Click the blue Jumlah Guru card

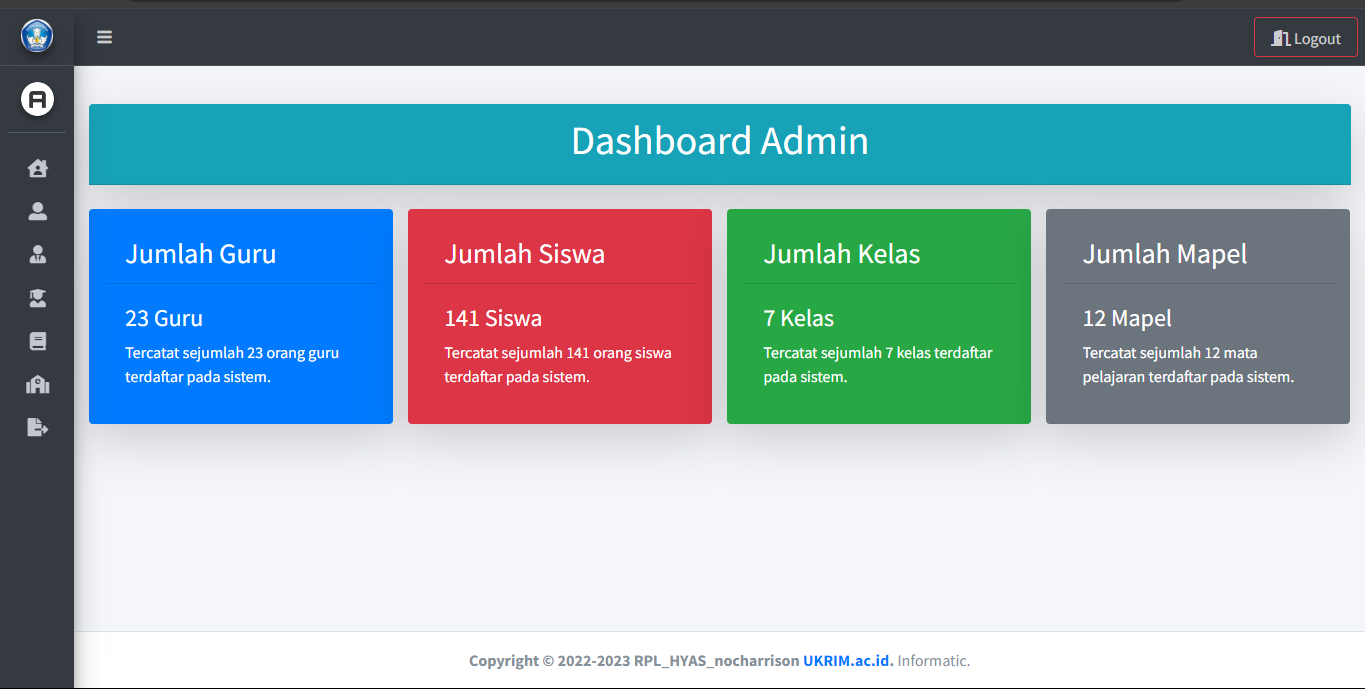(x=240, y=316)
